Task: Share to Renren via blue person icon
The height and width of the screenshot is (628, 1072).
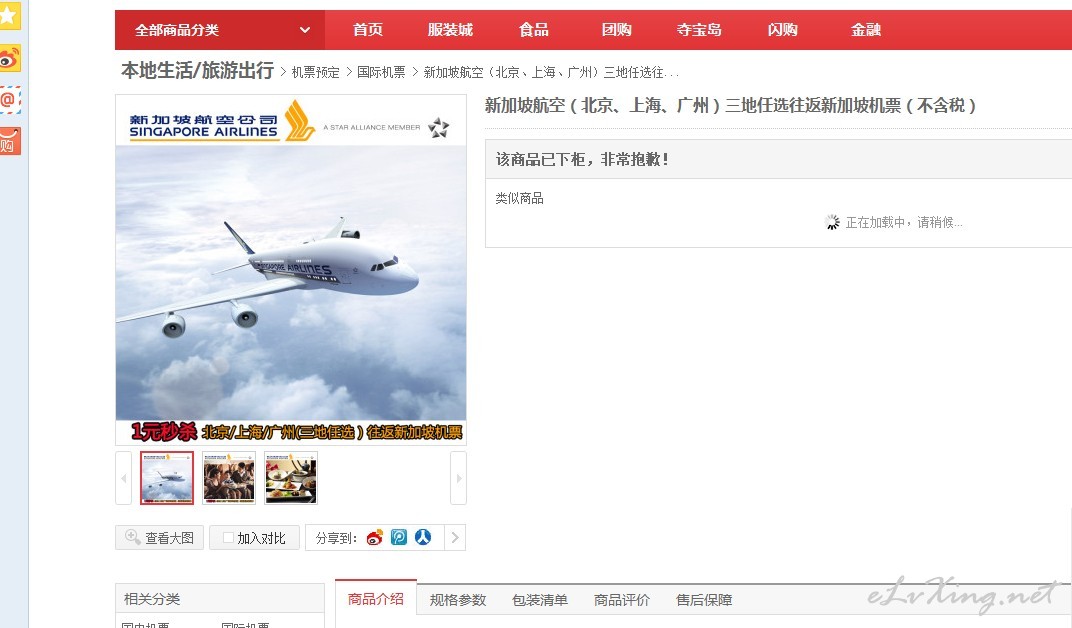Action: (423, 538)
